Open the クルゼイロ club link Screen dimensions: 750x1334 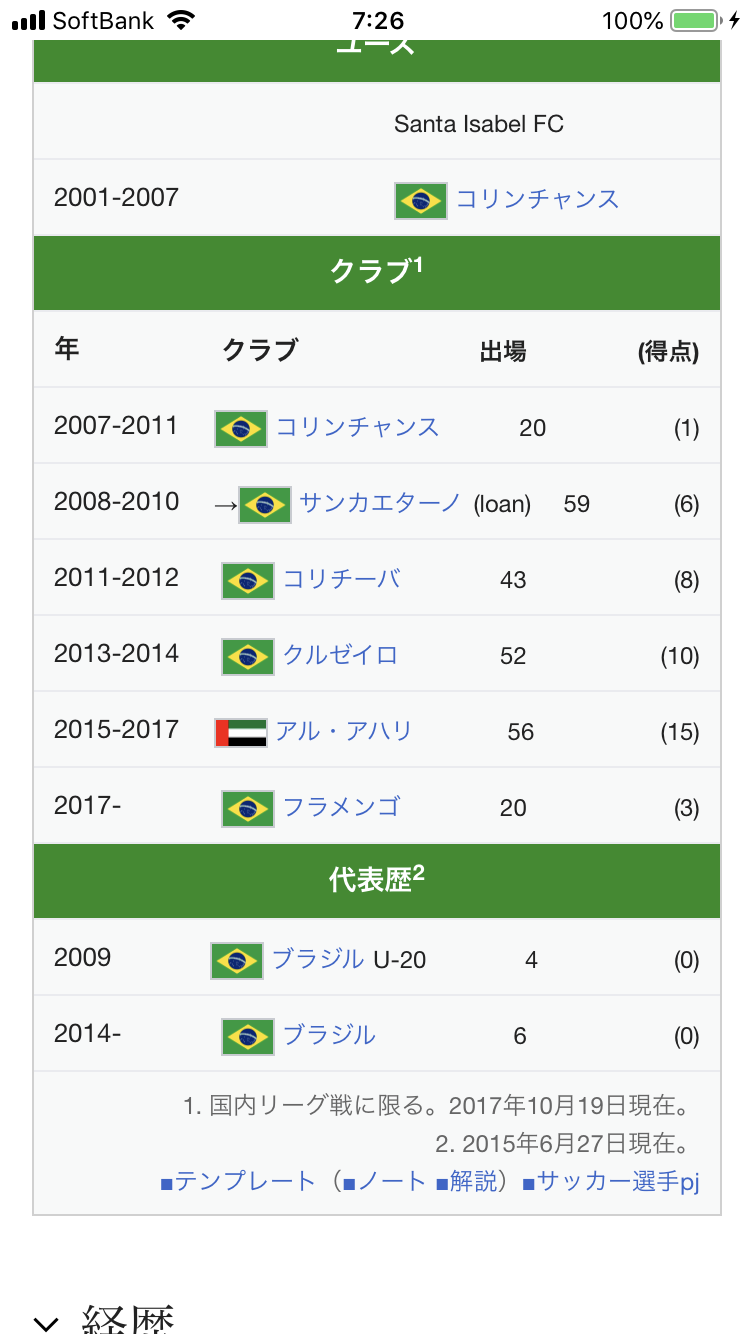[x=340, y=655]
